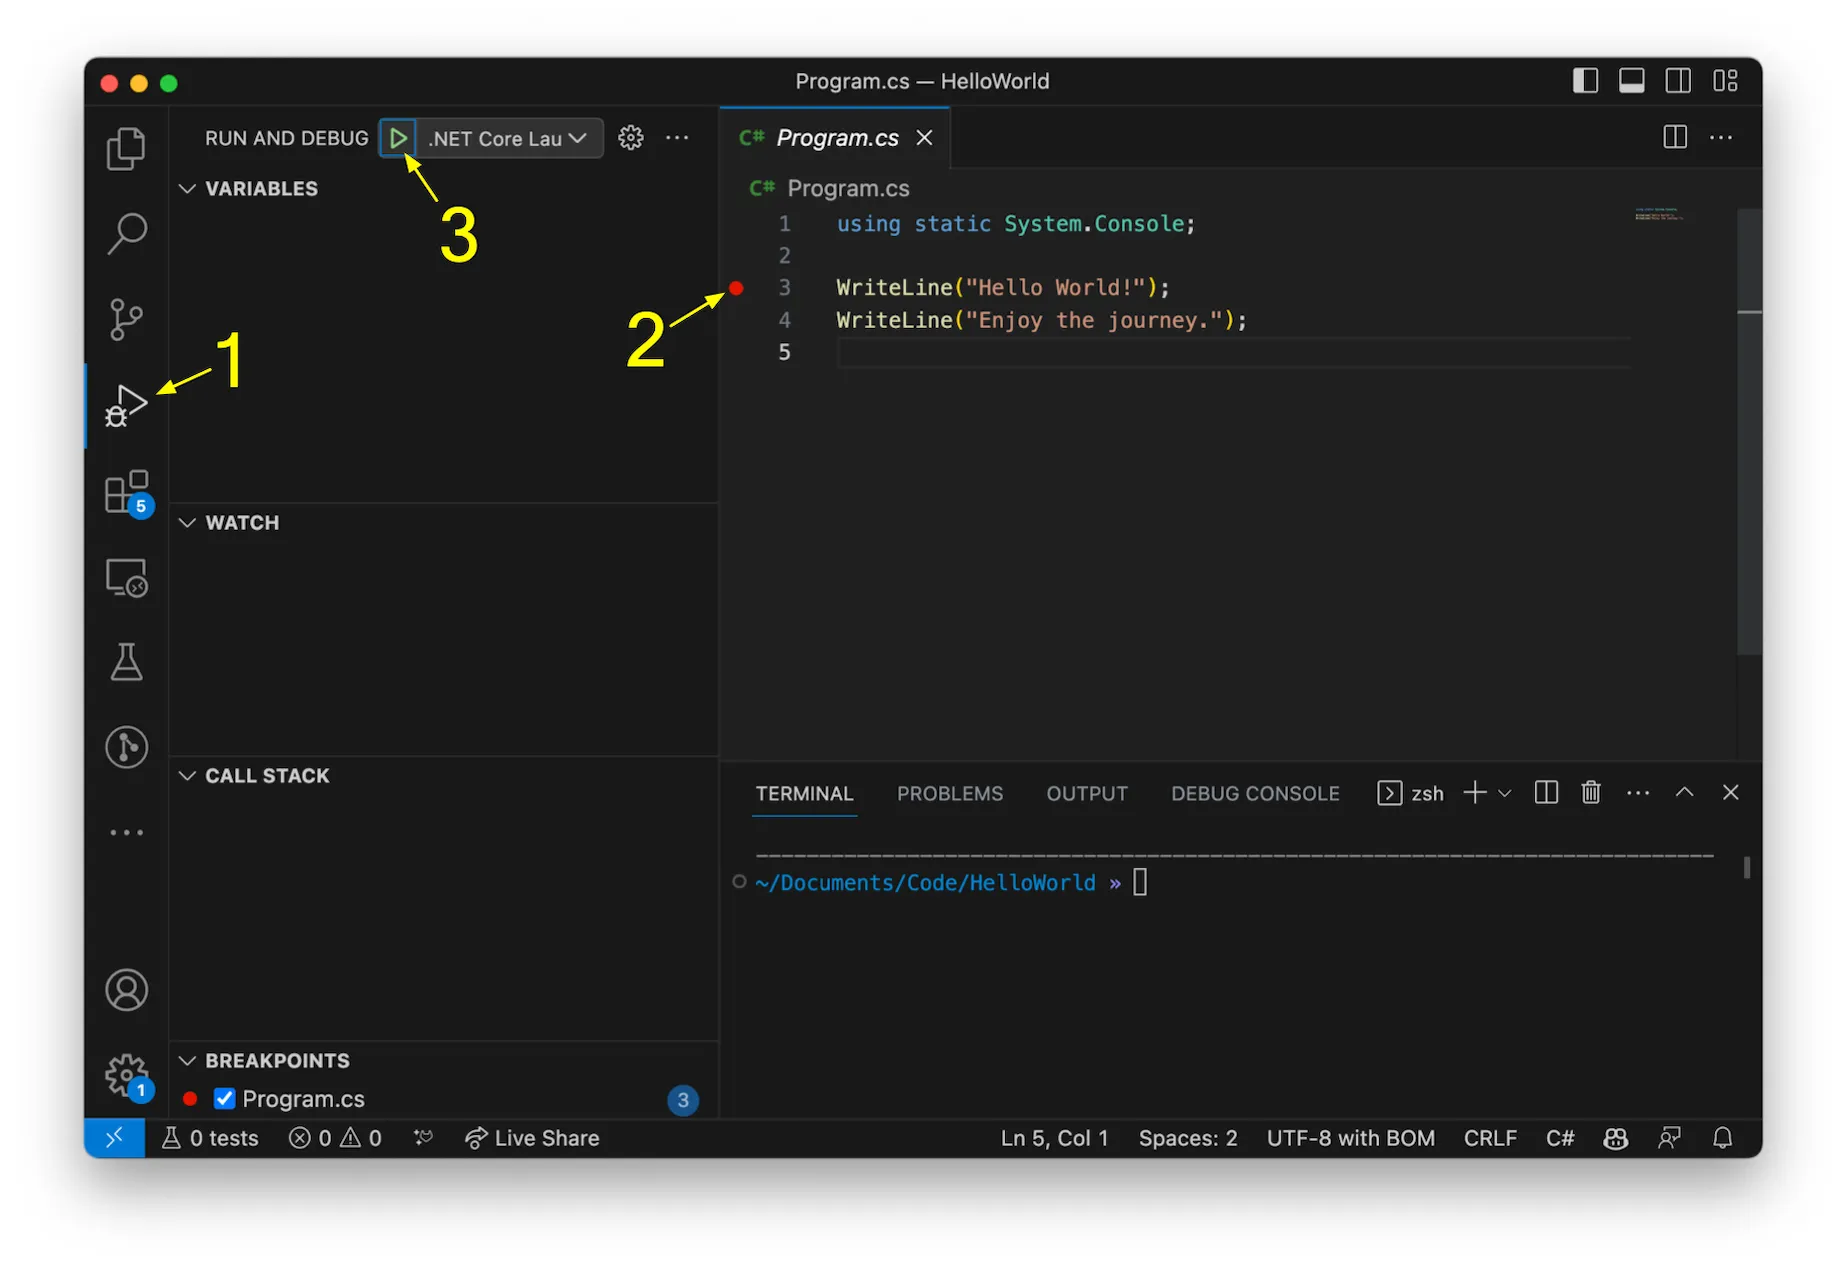Open the Explorer view in activity bar

point(126,148)
